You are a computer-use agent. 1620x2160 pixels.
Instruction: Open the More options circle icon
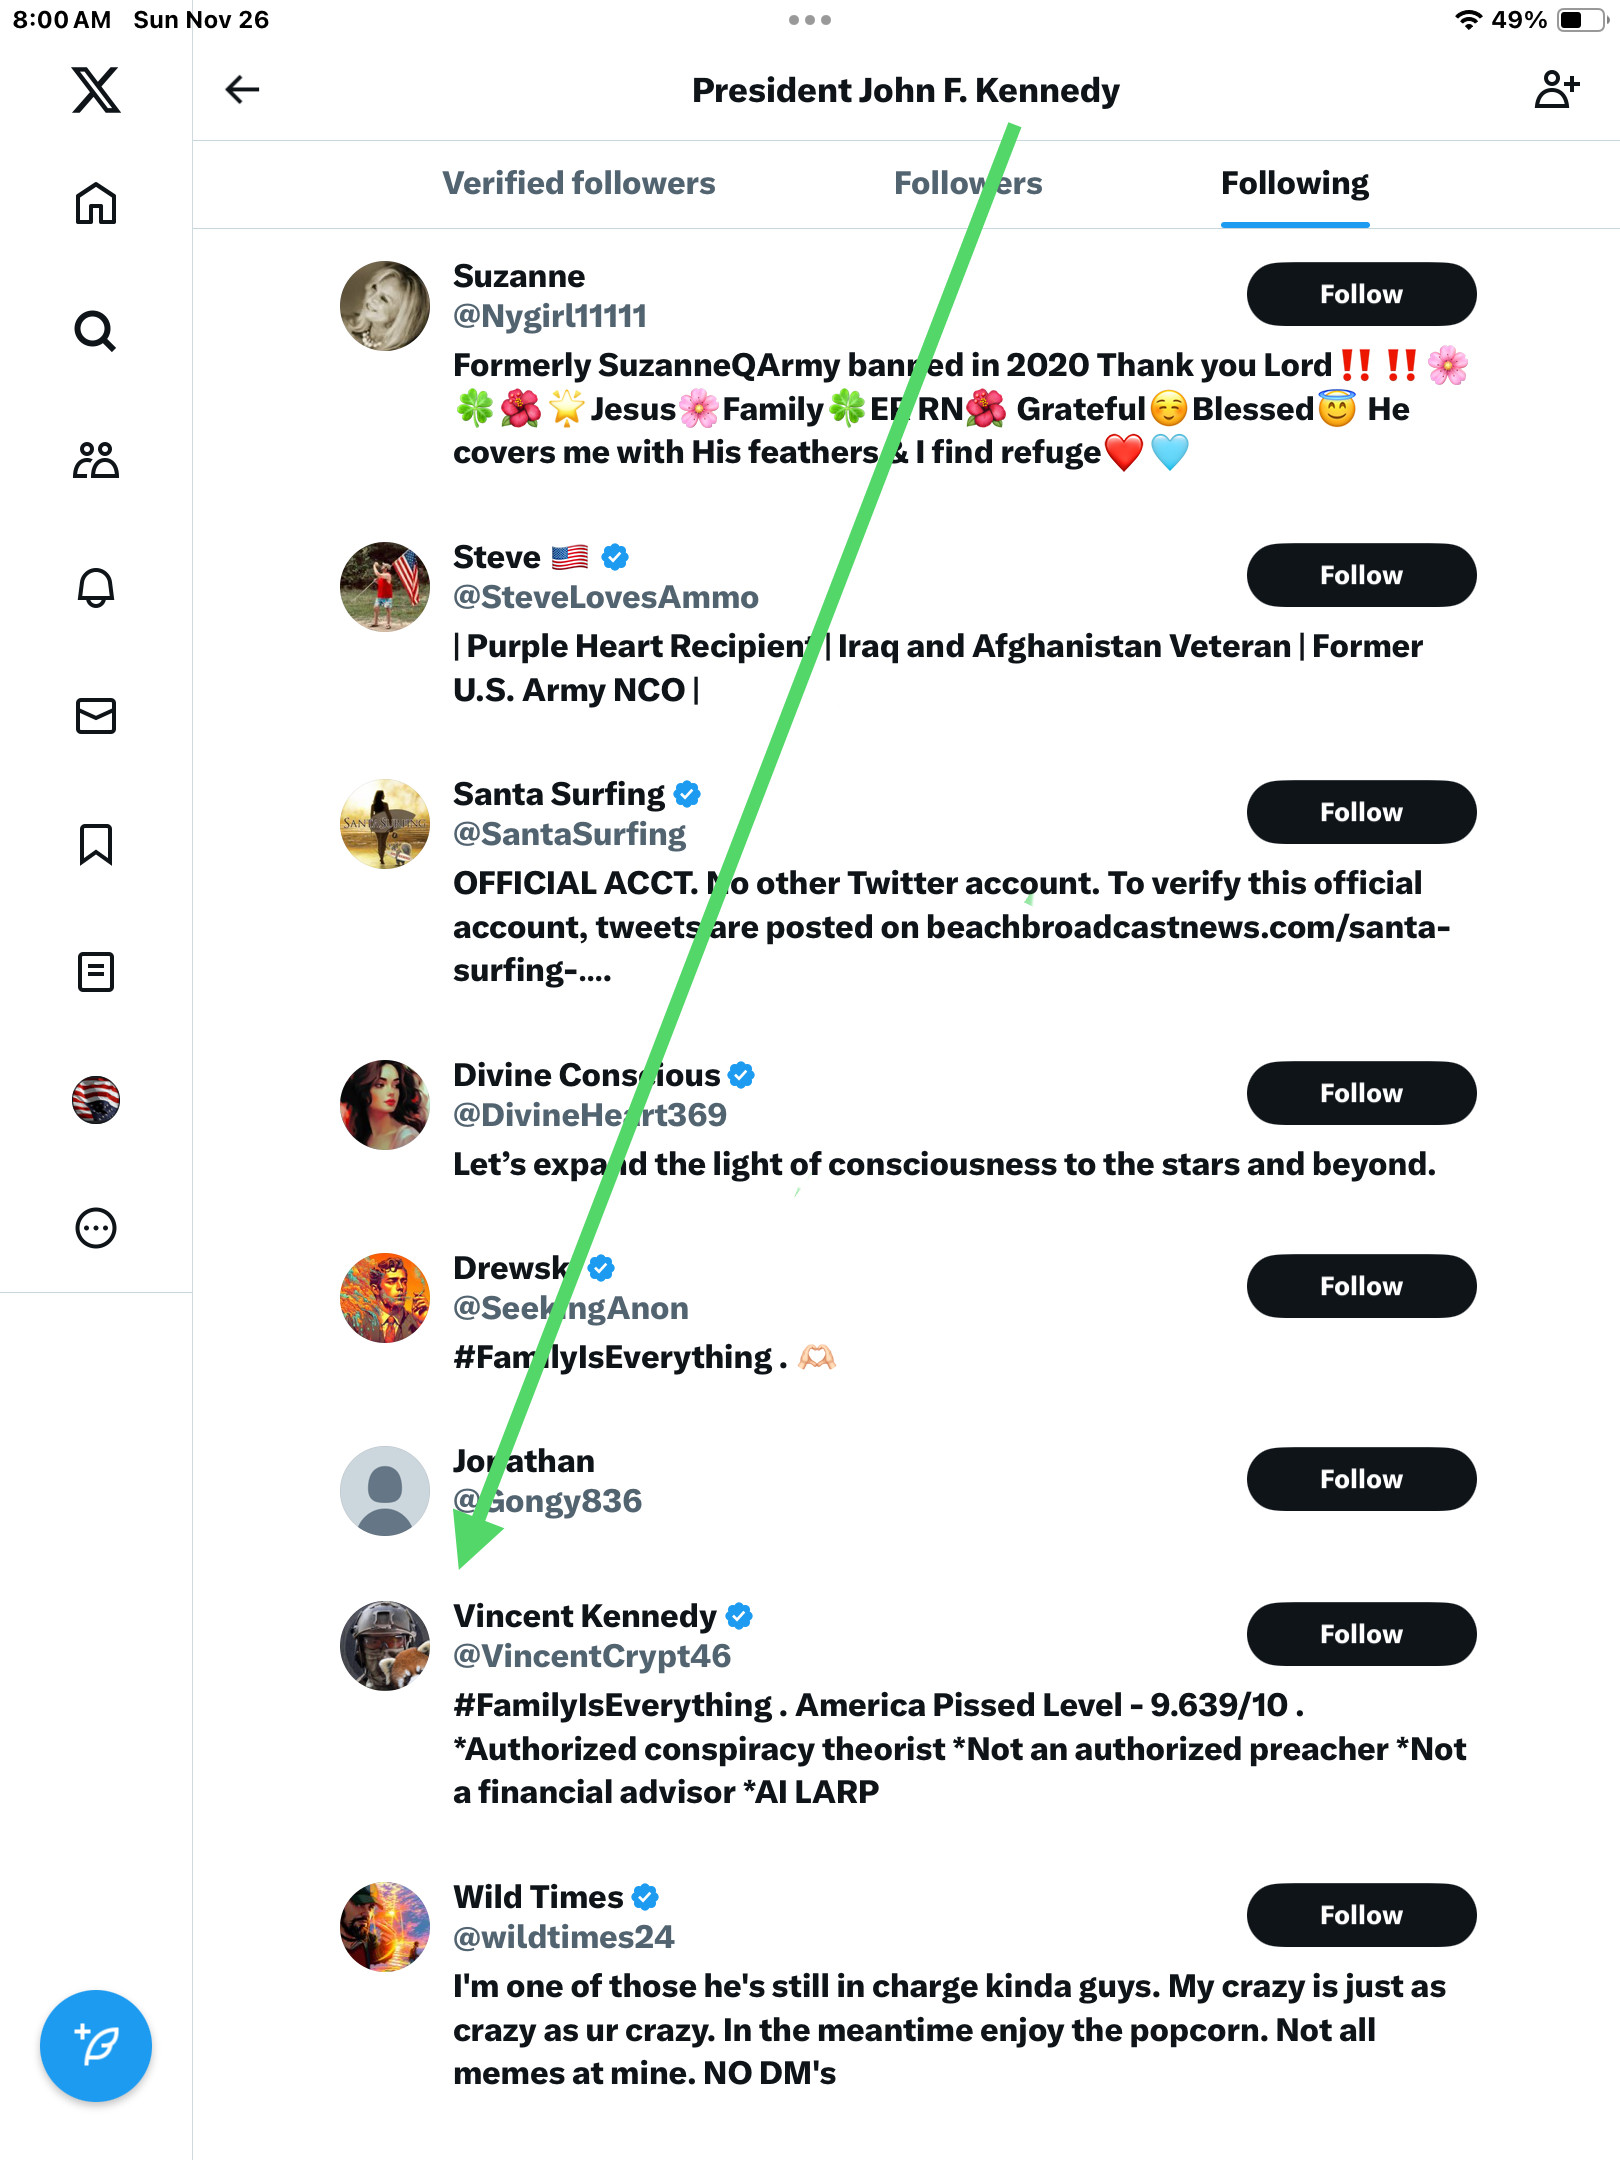point(96,1228)
